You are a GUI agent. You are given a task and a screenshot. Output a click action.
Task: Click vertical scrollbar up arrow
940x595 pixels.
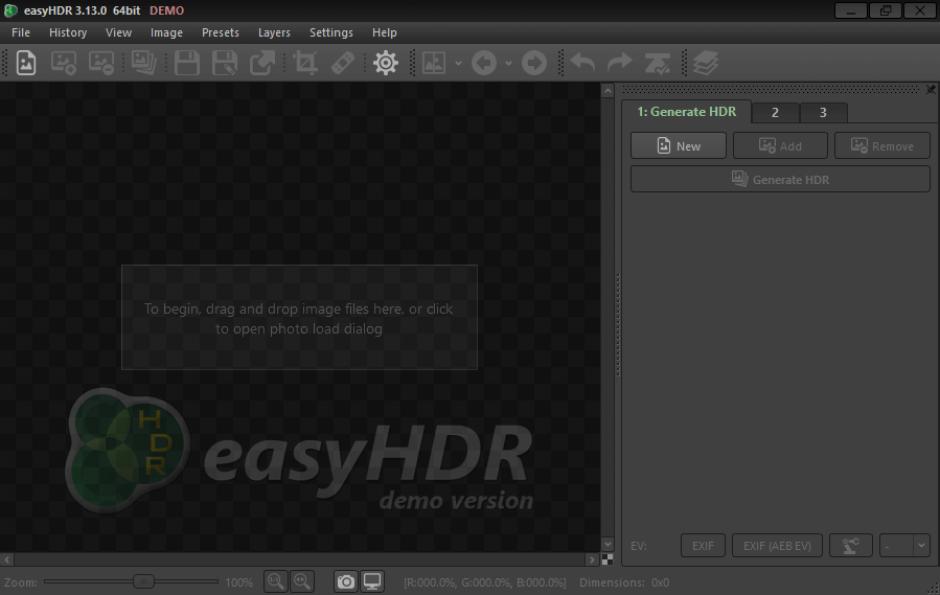pyautogui.click(x=607, y=90)
